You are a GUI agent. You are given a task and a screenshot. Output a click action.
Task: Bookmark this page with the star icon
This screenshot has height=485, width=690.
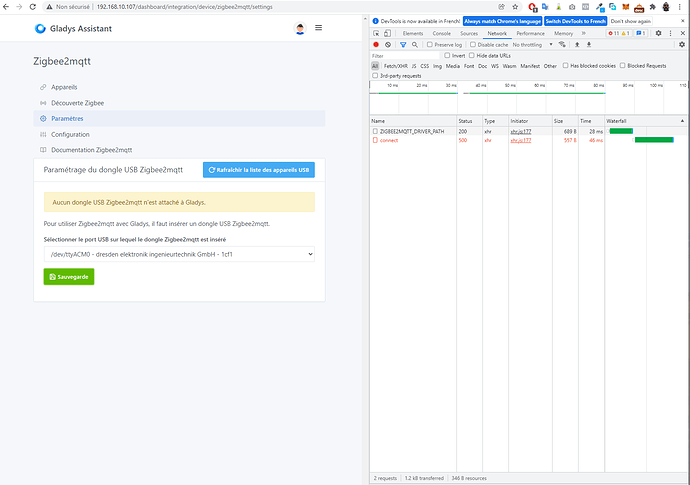tap(515, 7)
